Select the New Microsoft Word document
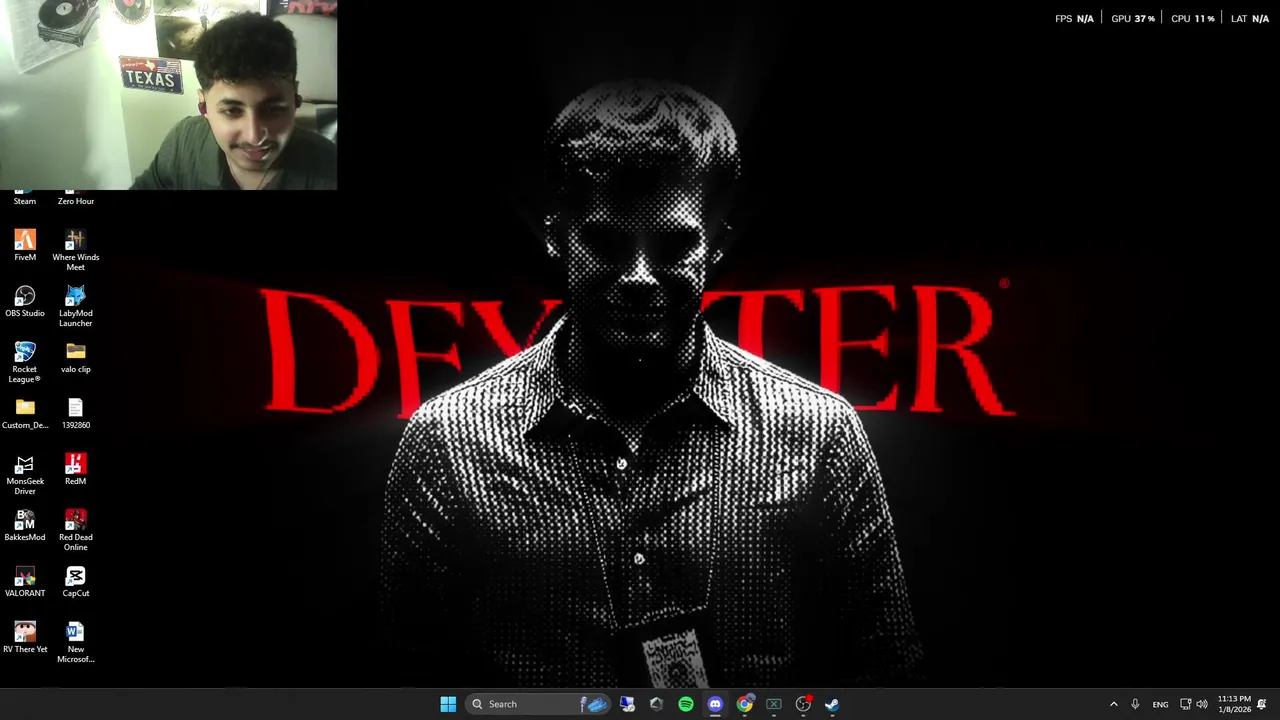This screenshot has width=1280, height=720. click(x=75, y=642)
